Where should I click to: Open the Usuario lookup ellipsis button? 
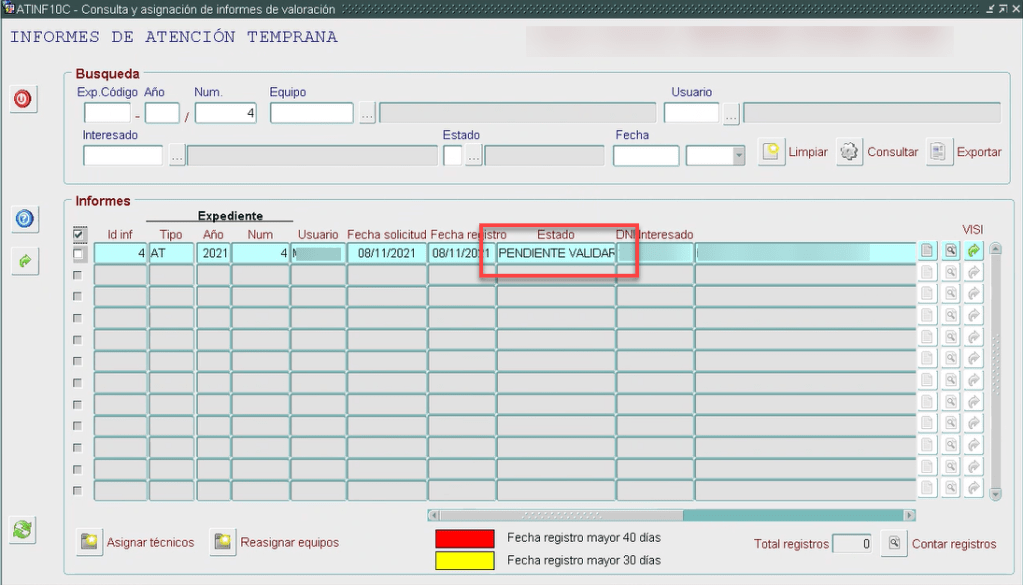point(731,113)
